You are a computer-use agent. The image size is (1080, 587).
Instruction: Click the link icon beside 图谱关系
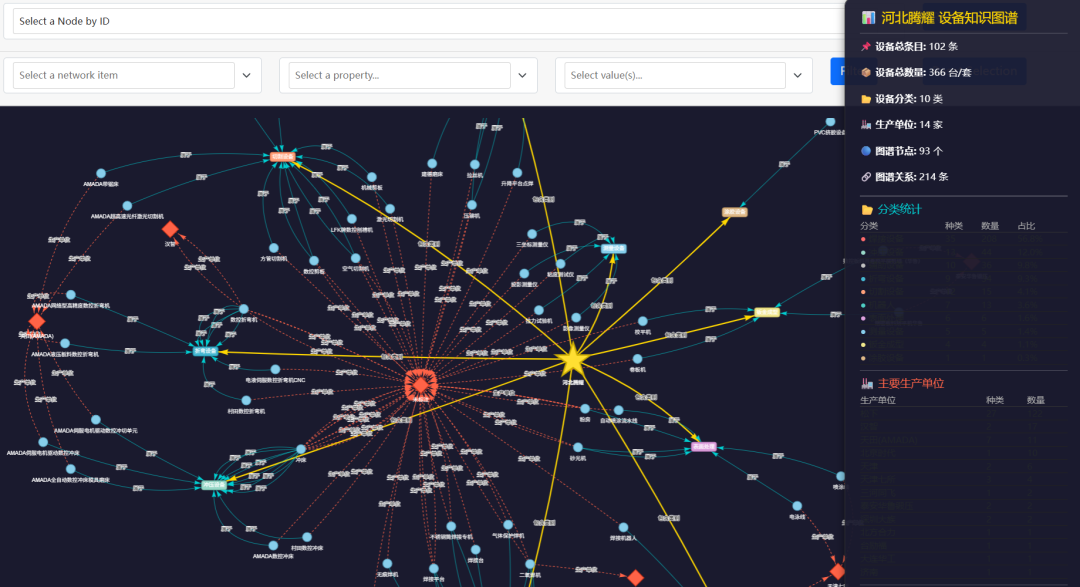tap(866, 177)
